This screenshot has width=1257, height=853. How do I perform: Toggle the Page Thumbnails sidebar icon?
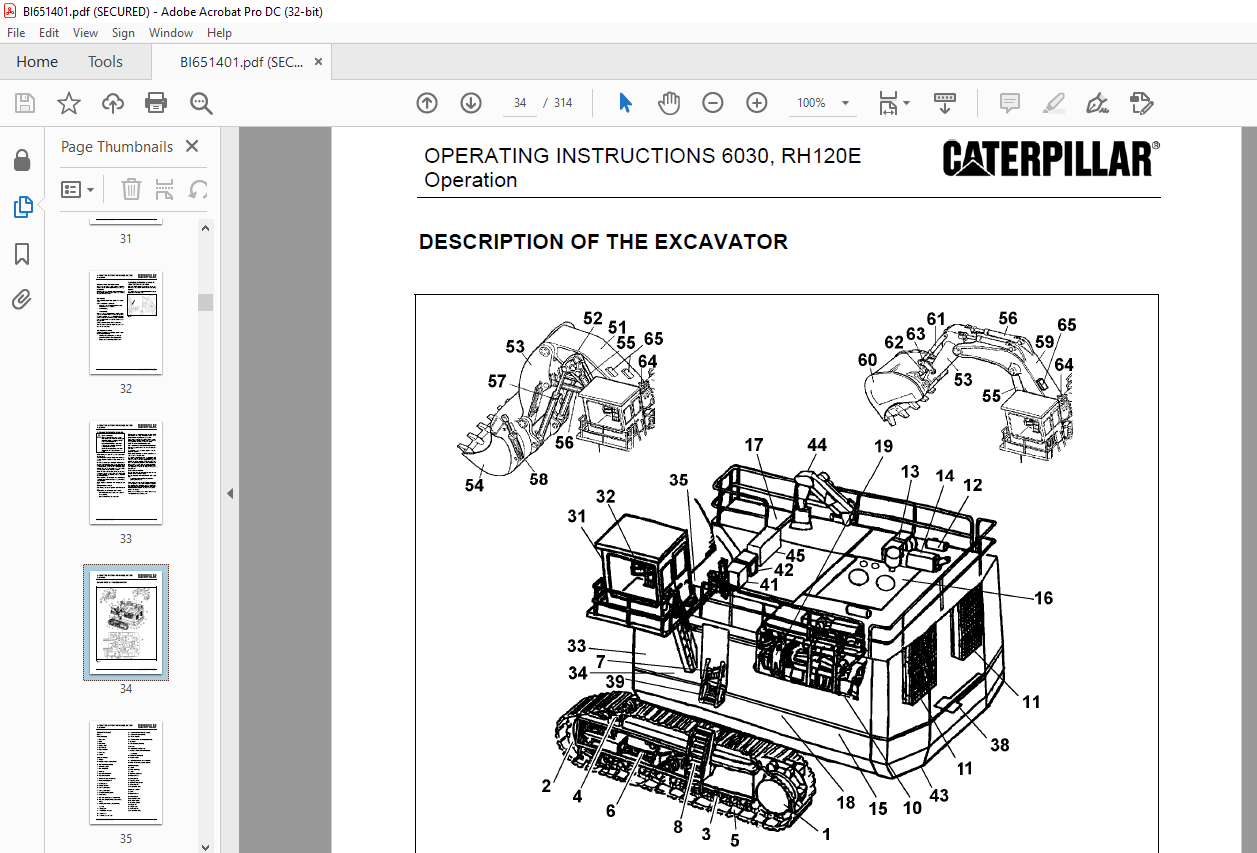point(23,208)
